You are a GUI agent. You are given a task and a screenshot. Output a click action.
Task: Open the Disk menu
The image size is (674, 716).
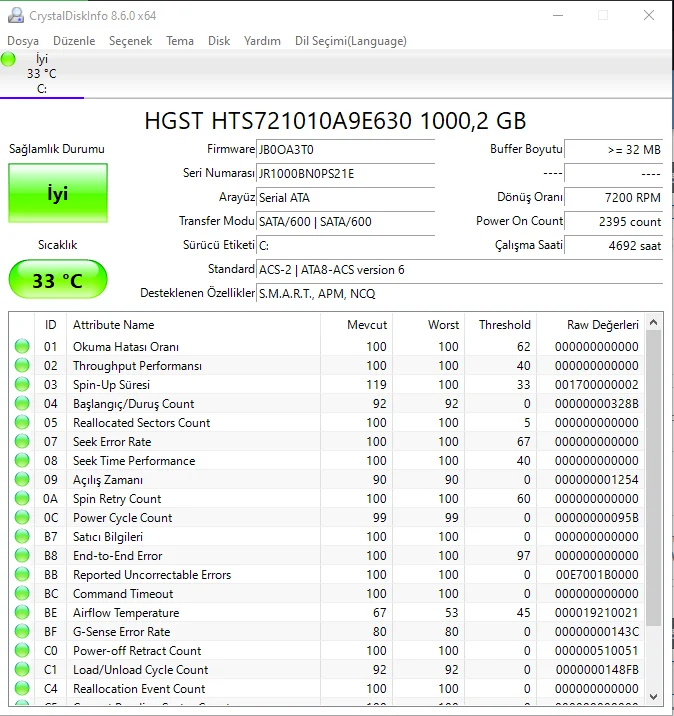pyautogui.click(x=219, y=41)
